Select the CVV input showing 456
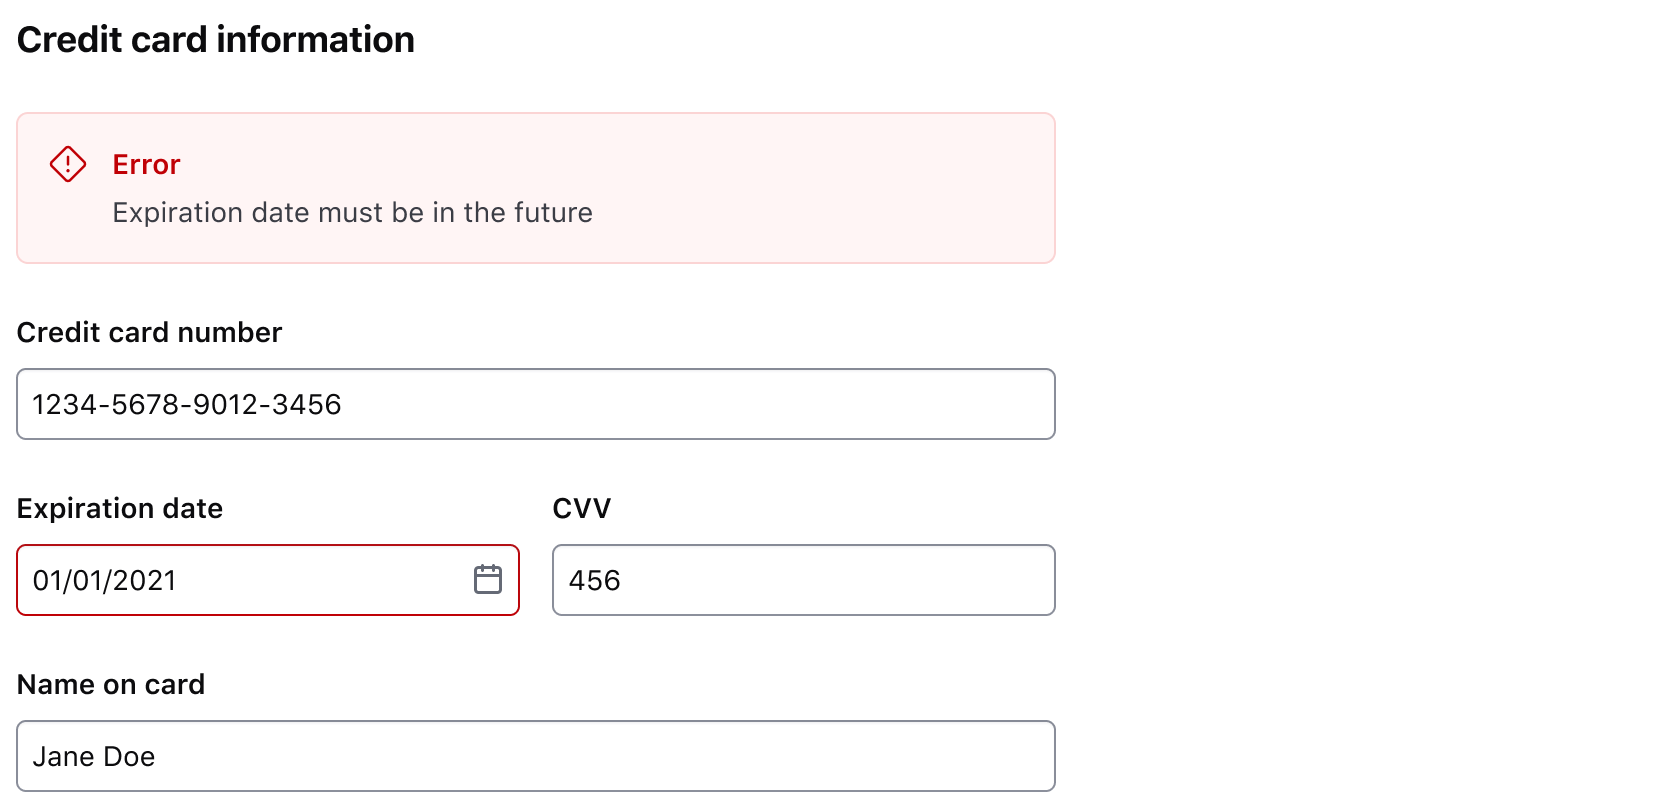 click(x=803, y=580)
